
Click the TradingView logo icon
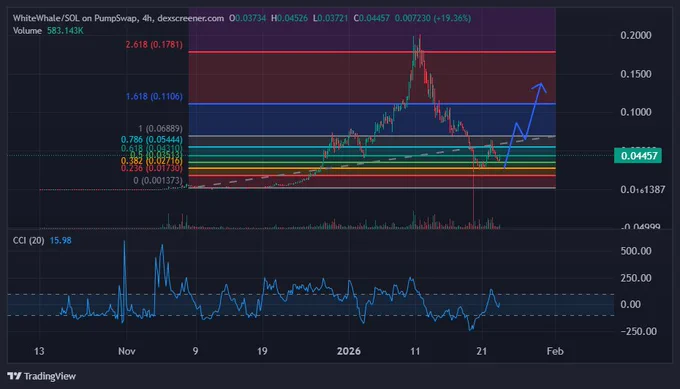[14, 376]
